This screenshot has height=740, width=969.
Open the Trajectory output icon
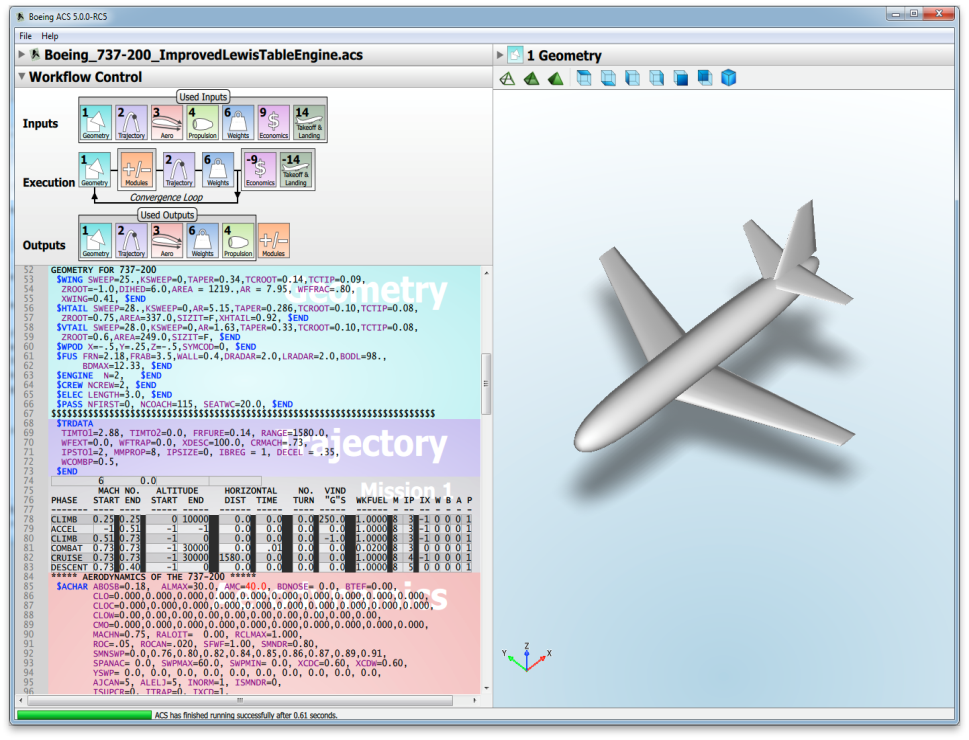(x=131, y=240)
